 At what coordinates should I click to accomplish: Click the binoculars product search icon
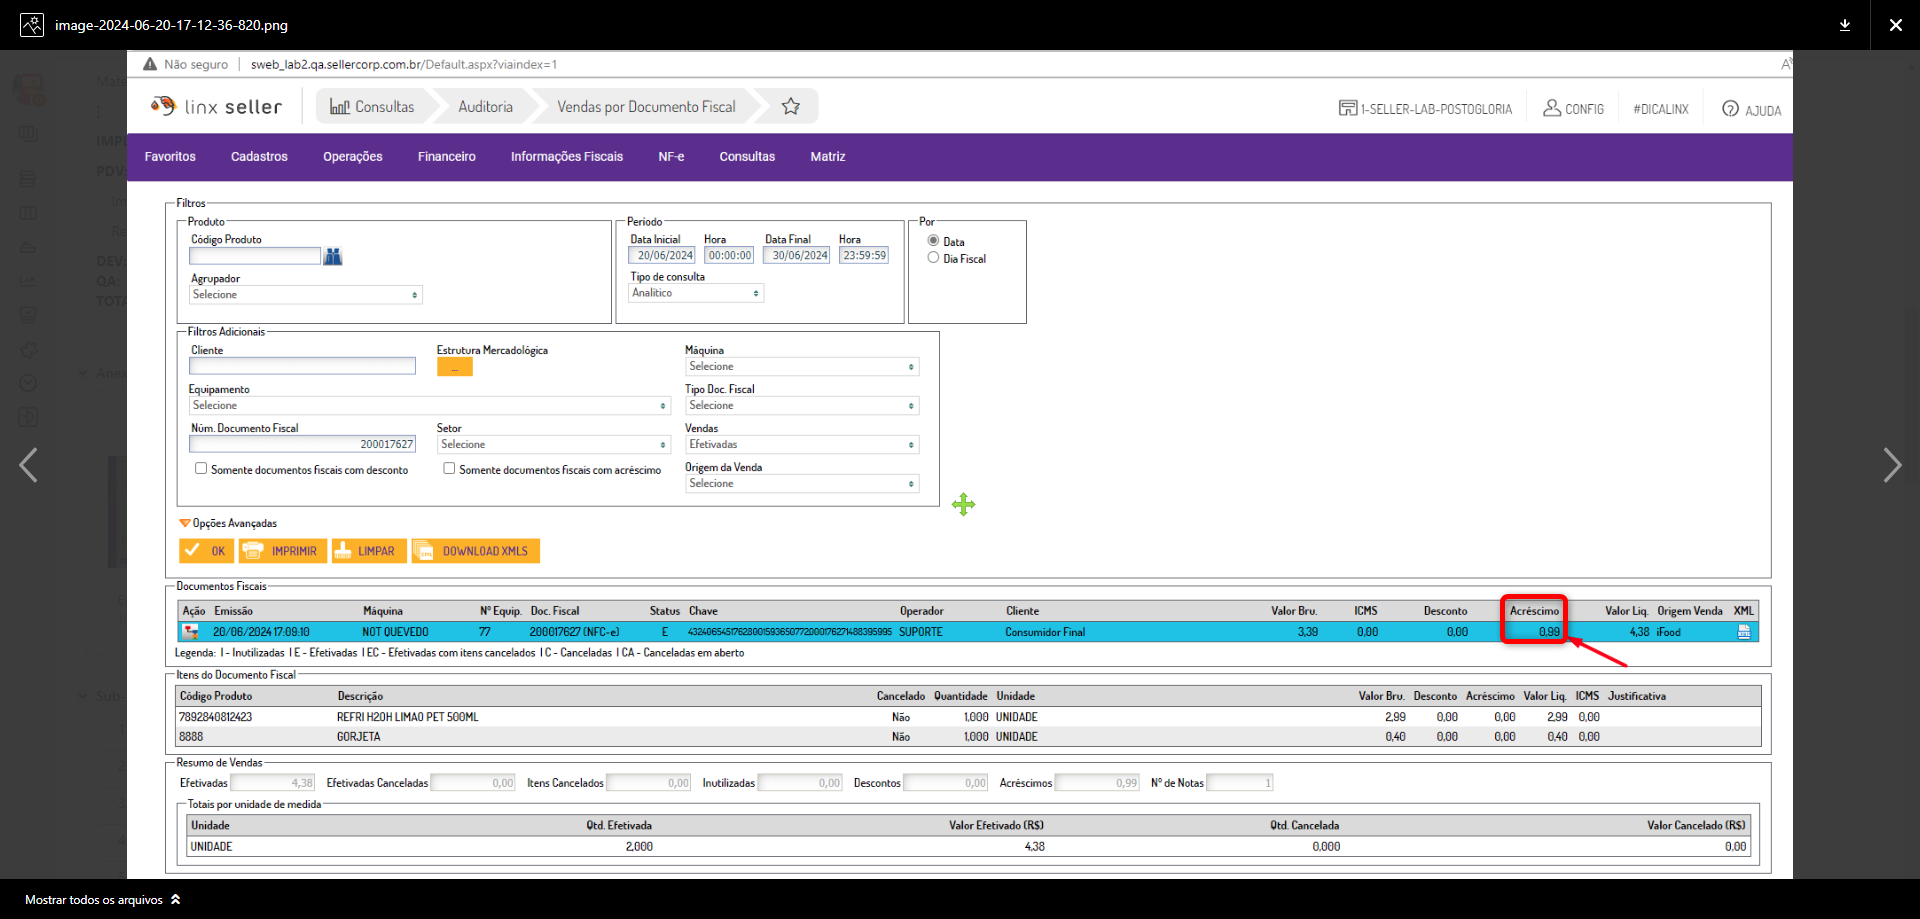333,257
